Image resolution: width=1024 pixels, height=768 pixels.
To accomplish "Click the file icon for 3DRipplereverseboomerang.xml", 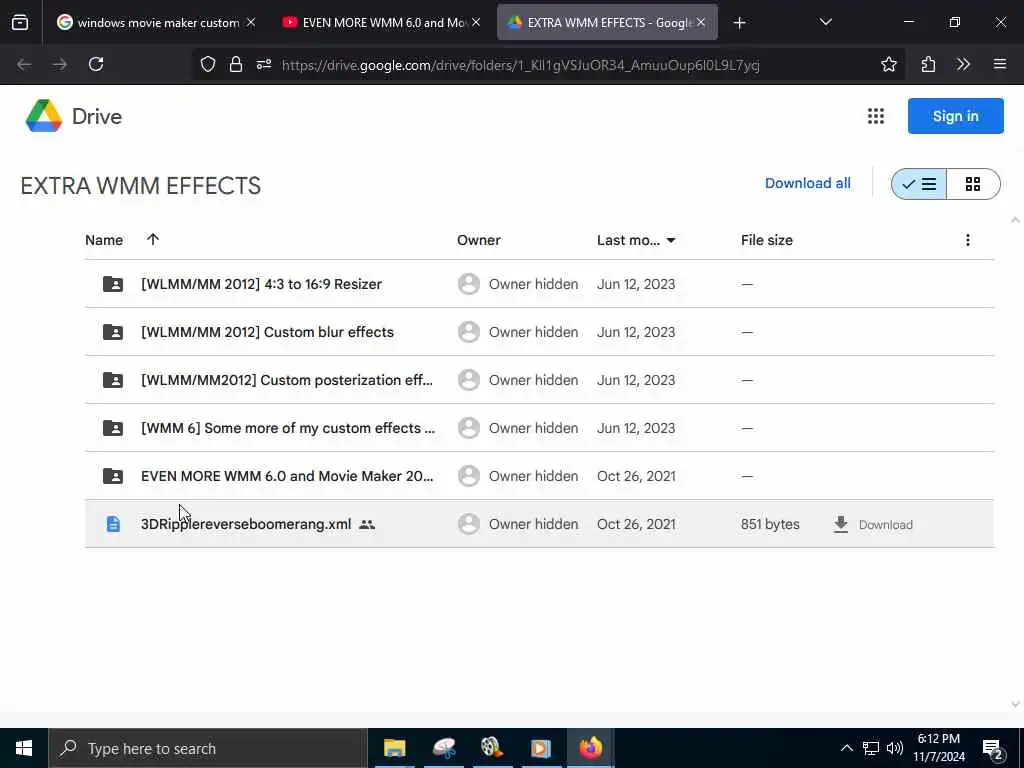I will [x=113, y=524].
